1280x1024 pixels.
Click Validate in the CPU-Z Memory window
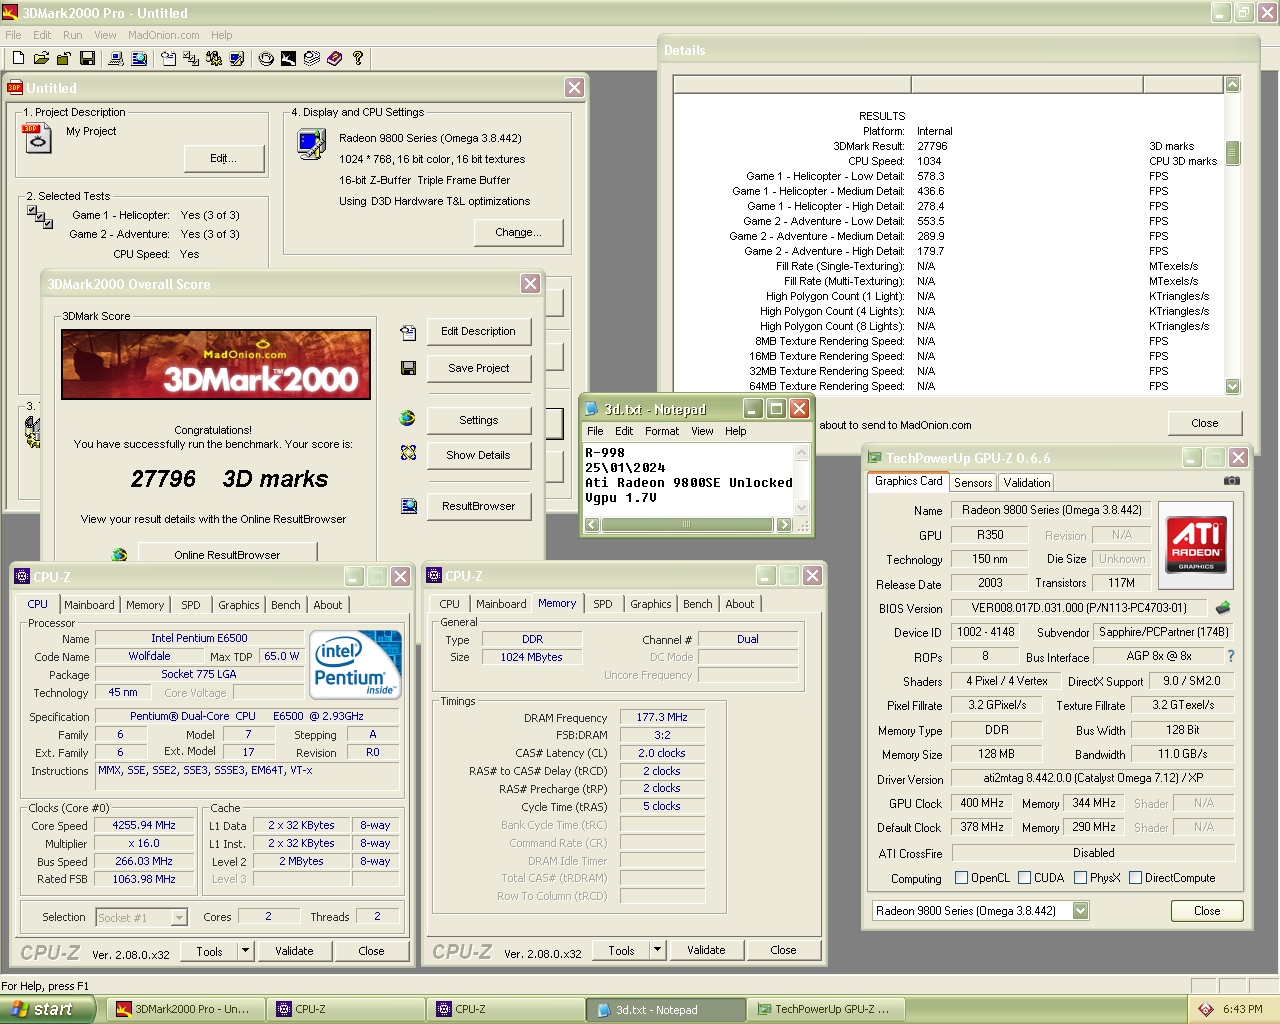[706, 950]
